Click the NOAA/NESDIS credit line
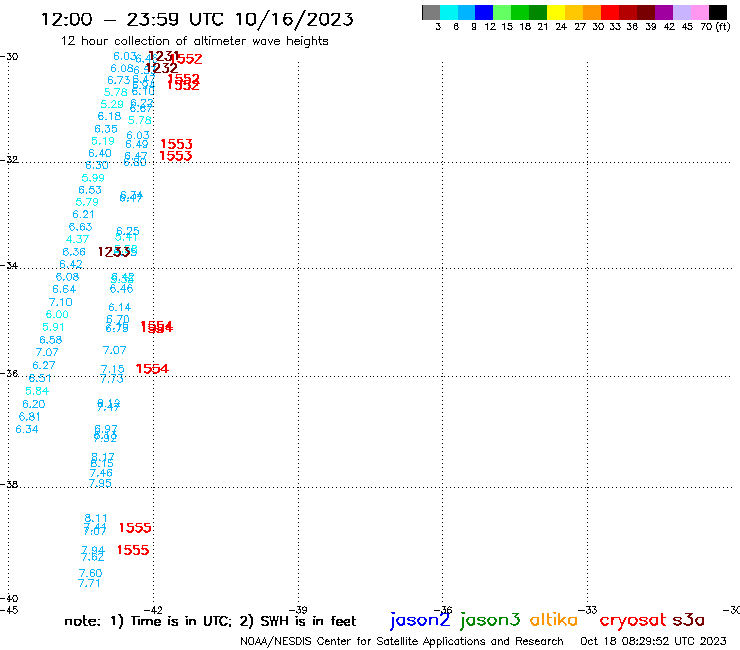The image size is (740, 650). pyautogui.click(x=402, y=641)
